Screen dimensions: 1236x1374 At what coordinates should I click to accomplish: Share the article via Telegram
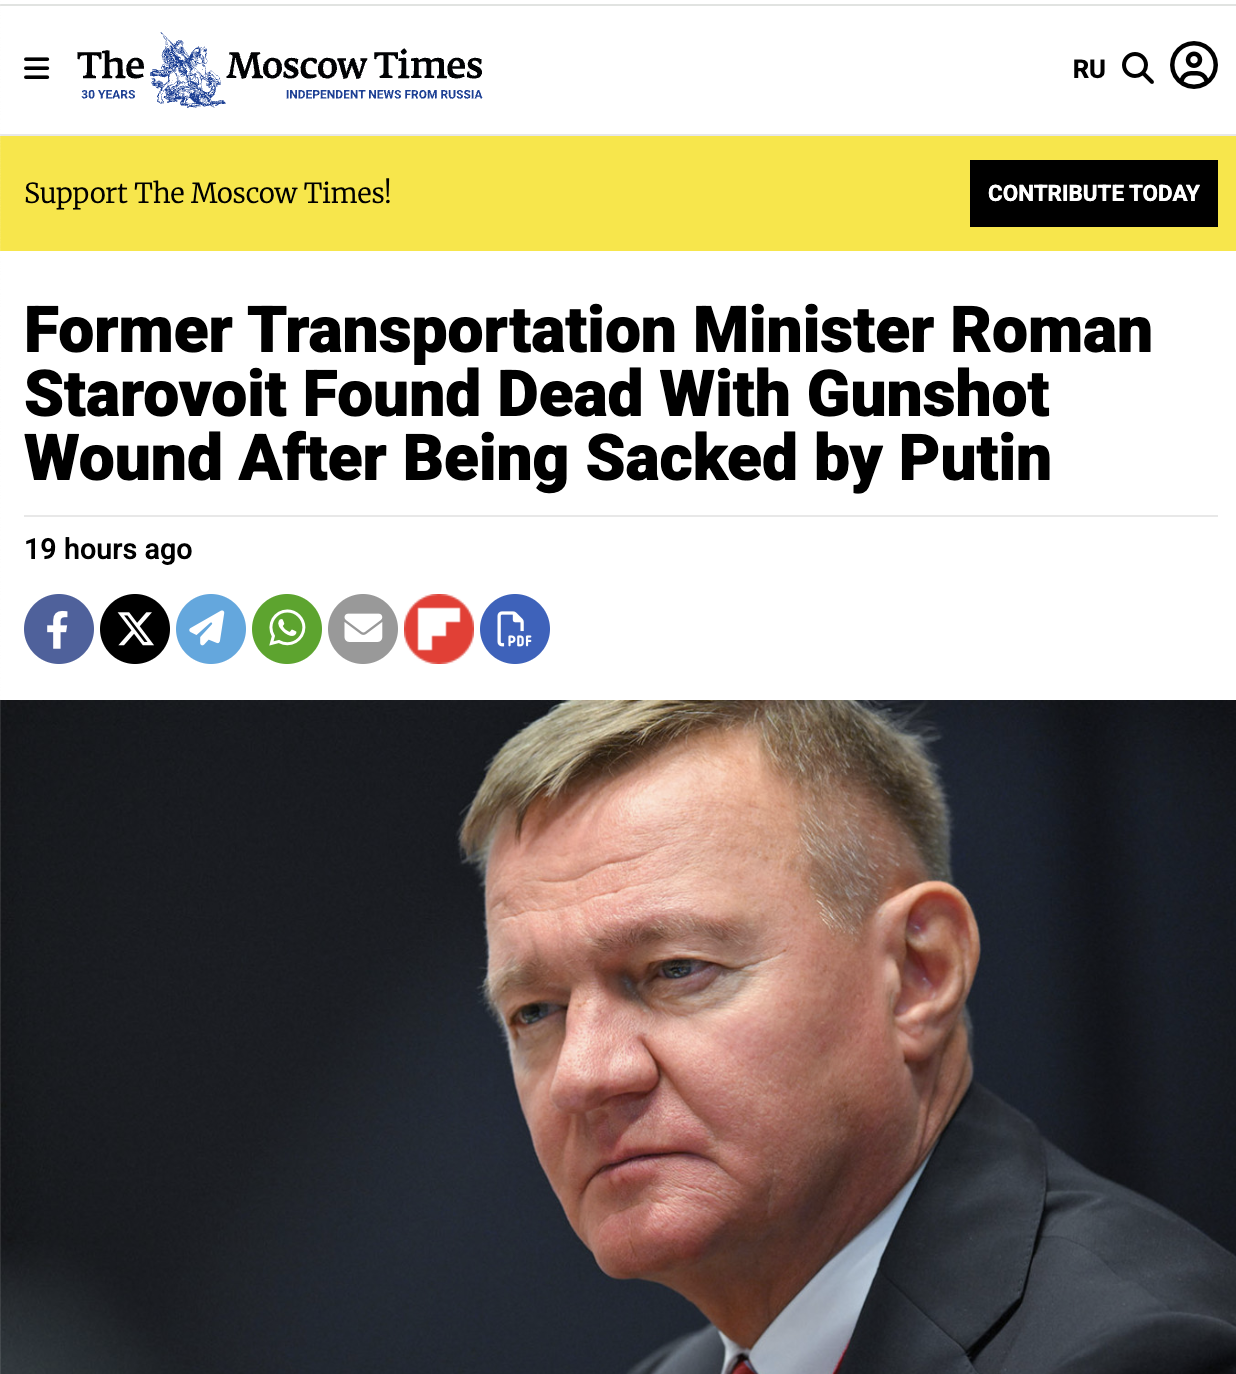(x=211, y=629)
